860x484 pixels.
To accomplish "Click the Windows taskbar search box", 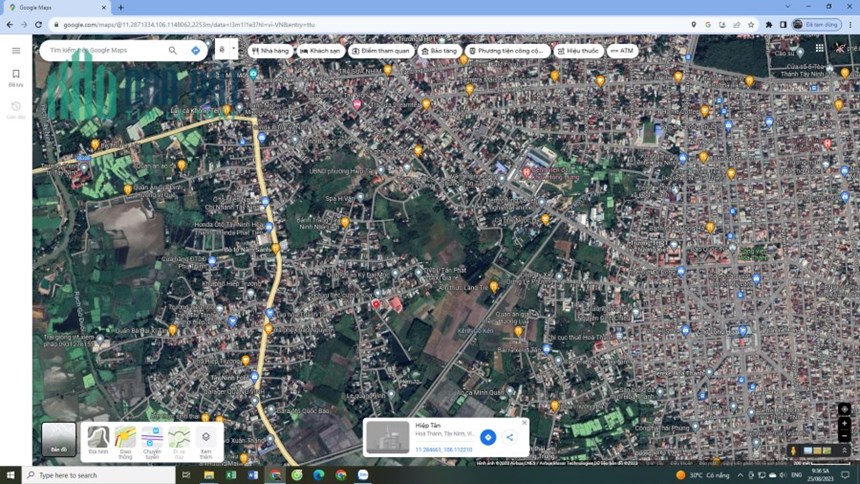I will 99,475.
